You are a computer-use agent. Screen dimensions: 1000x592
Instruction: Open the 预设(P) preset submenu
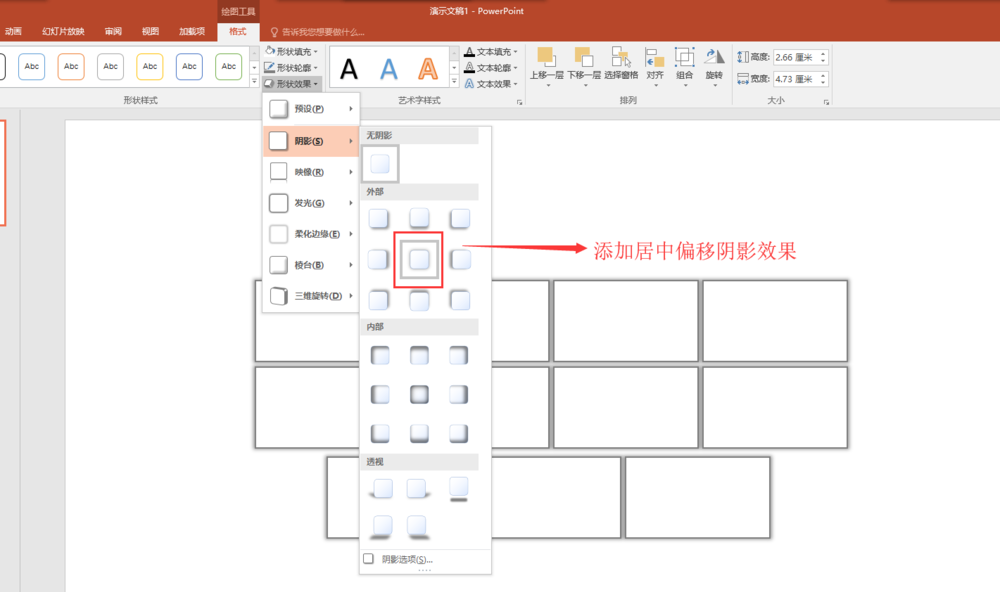[x=311, y=109]
